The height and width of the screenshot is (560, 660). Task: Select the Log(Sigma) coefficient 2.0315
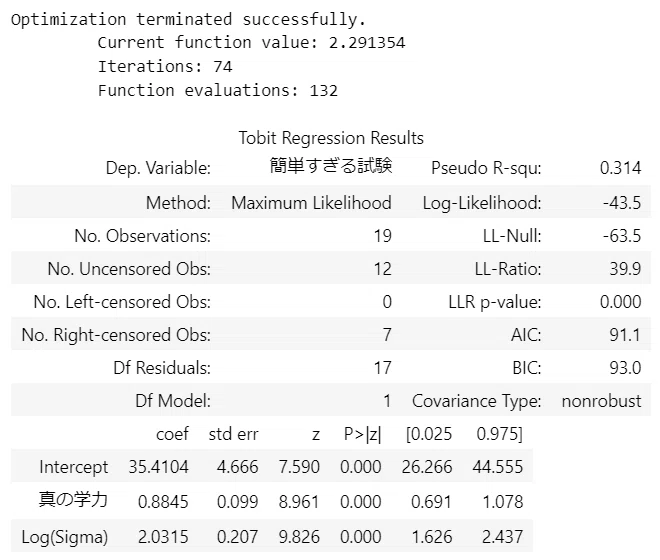[x=163, y=537]
